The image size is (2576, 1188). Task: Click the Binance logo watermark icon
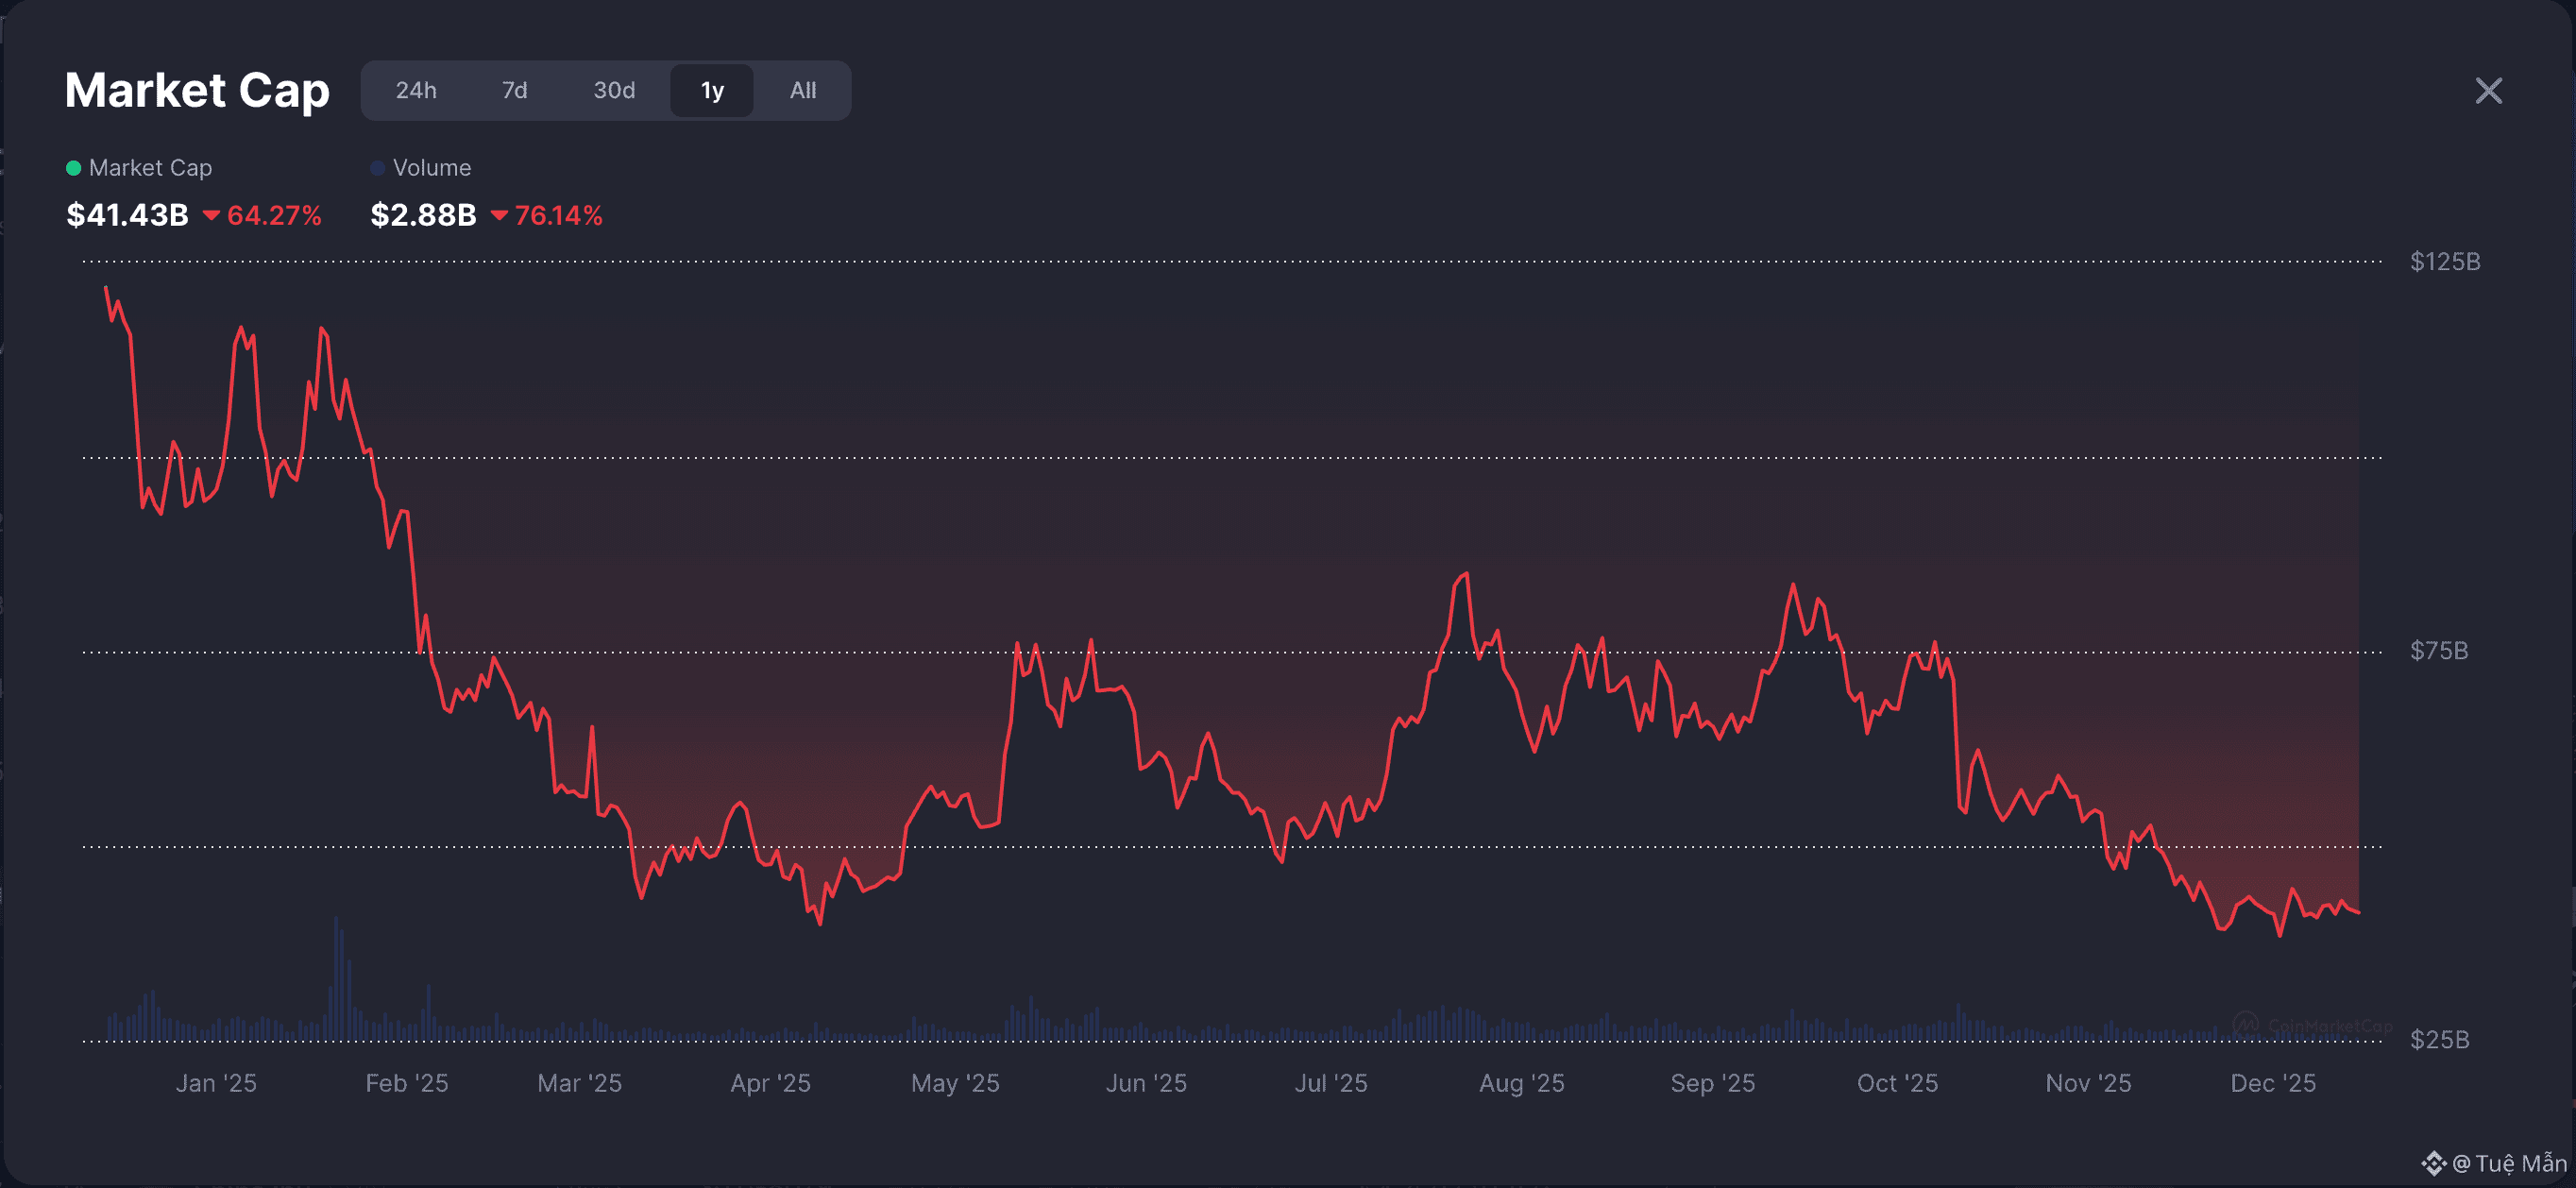click(2433, 1163)
